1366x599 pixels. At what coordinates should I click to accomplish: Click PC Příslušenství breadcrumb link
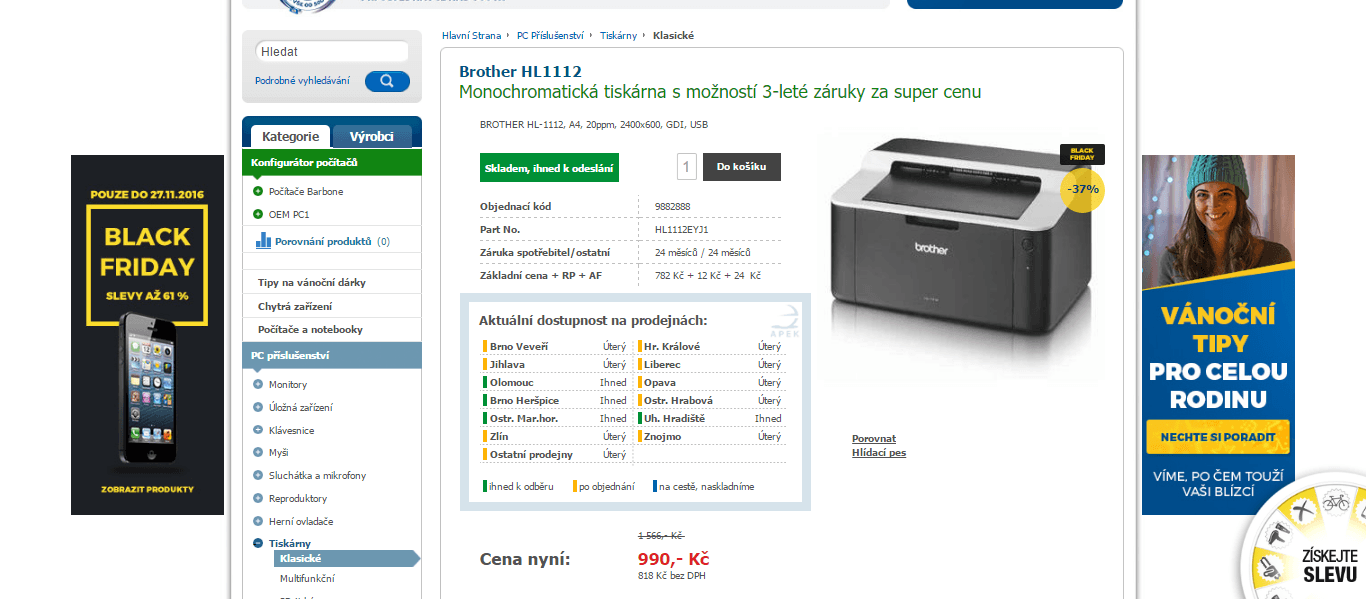[x=550, y=36]
